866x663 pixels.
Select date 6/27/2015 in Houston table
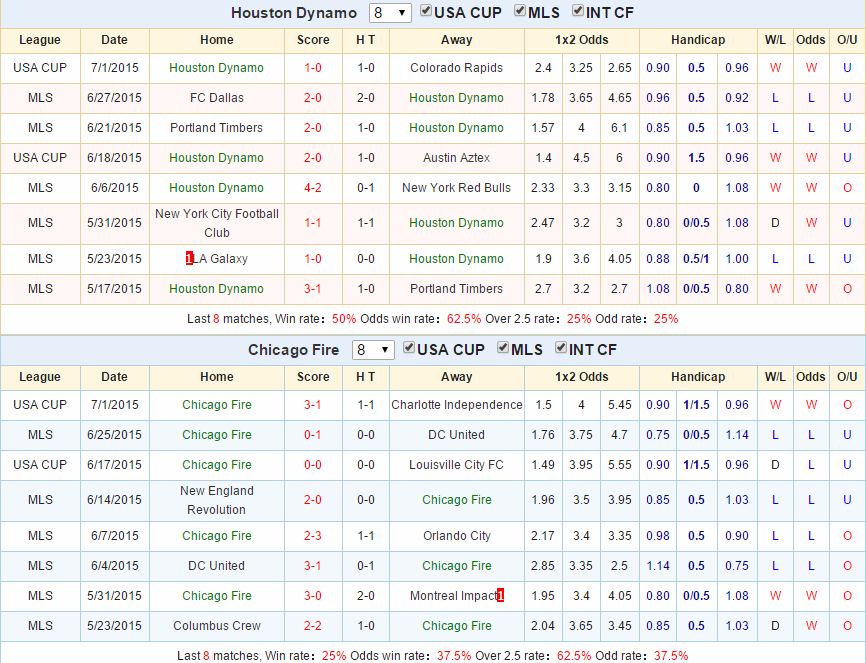click(x=114, y=98)
